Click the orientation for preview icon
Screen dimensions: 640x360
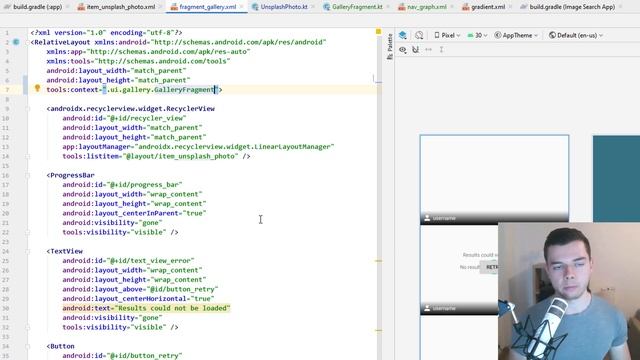419,36
